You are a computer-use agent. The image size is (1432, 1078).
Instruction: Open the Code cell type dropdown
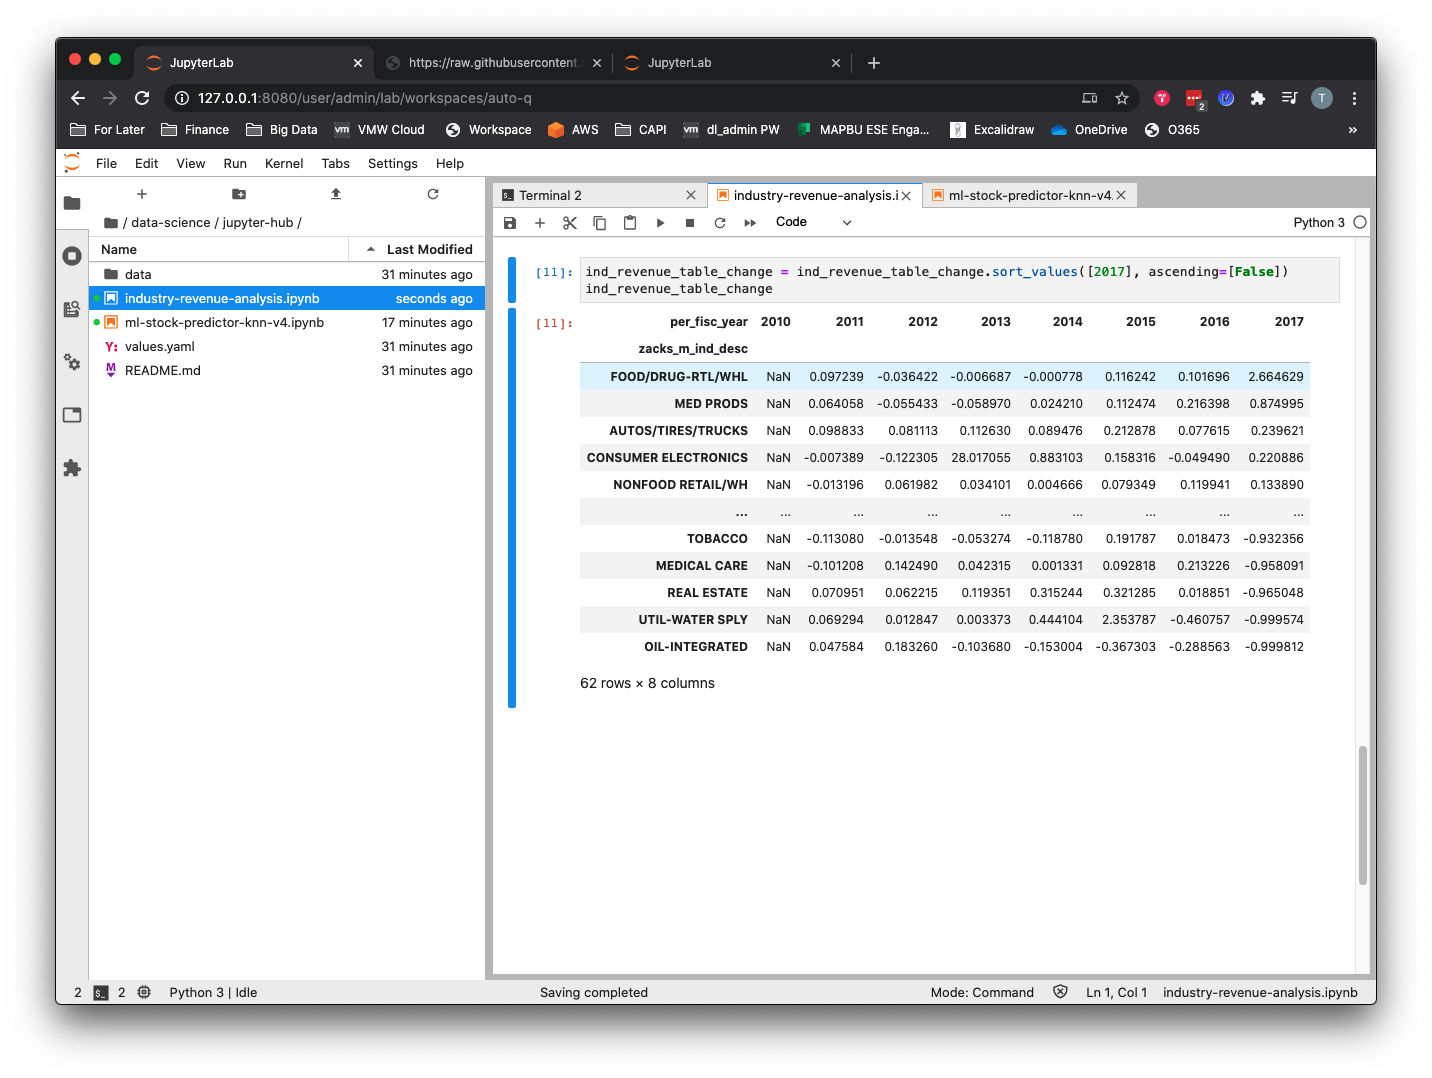pos(813,222)
